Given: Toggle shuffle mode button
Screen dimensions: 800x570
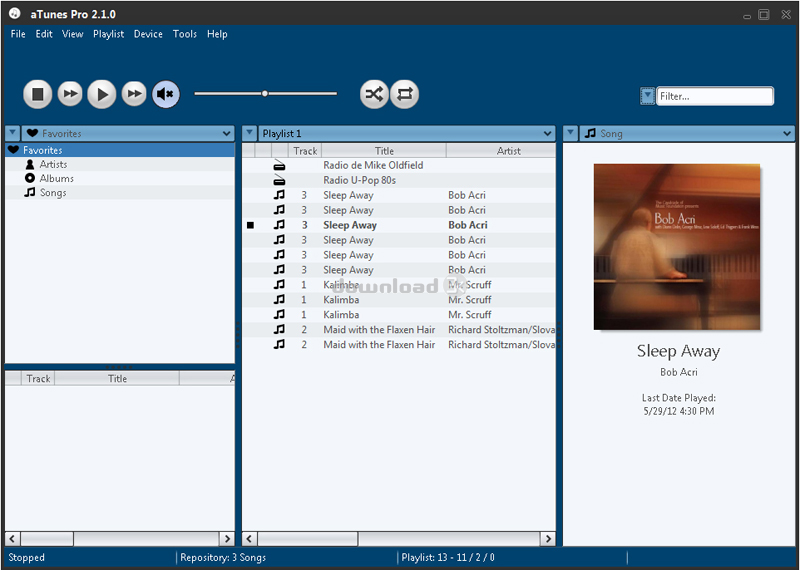Looking at the screenshot, I should (374, 94).
